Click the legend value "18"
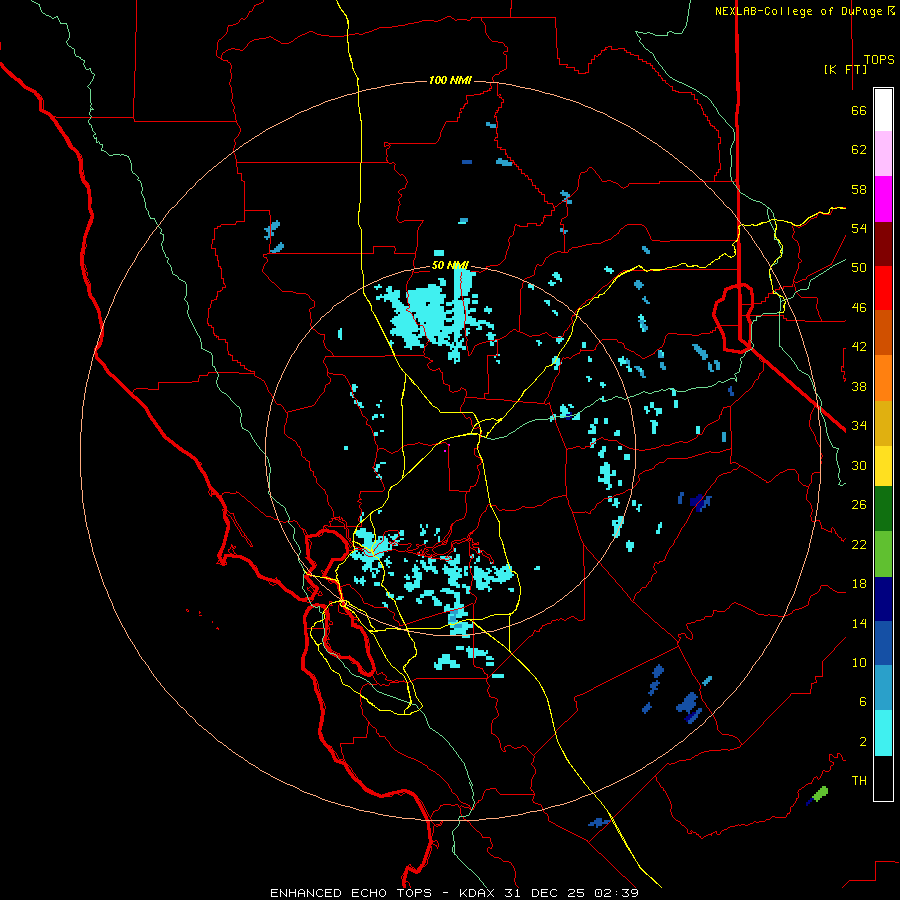The height and width of the screenshot is (900, 900). coord(859,584)
